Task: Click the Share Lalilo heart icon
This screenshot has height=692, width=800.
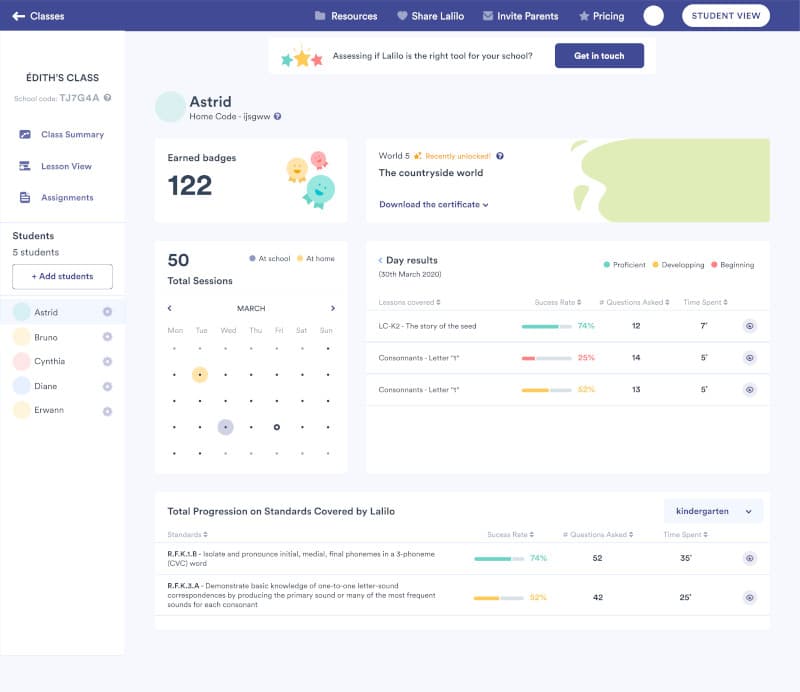Action: click(x=402, y=16)
